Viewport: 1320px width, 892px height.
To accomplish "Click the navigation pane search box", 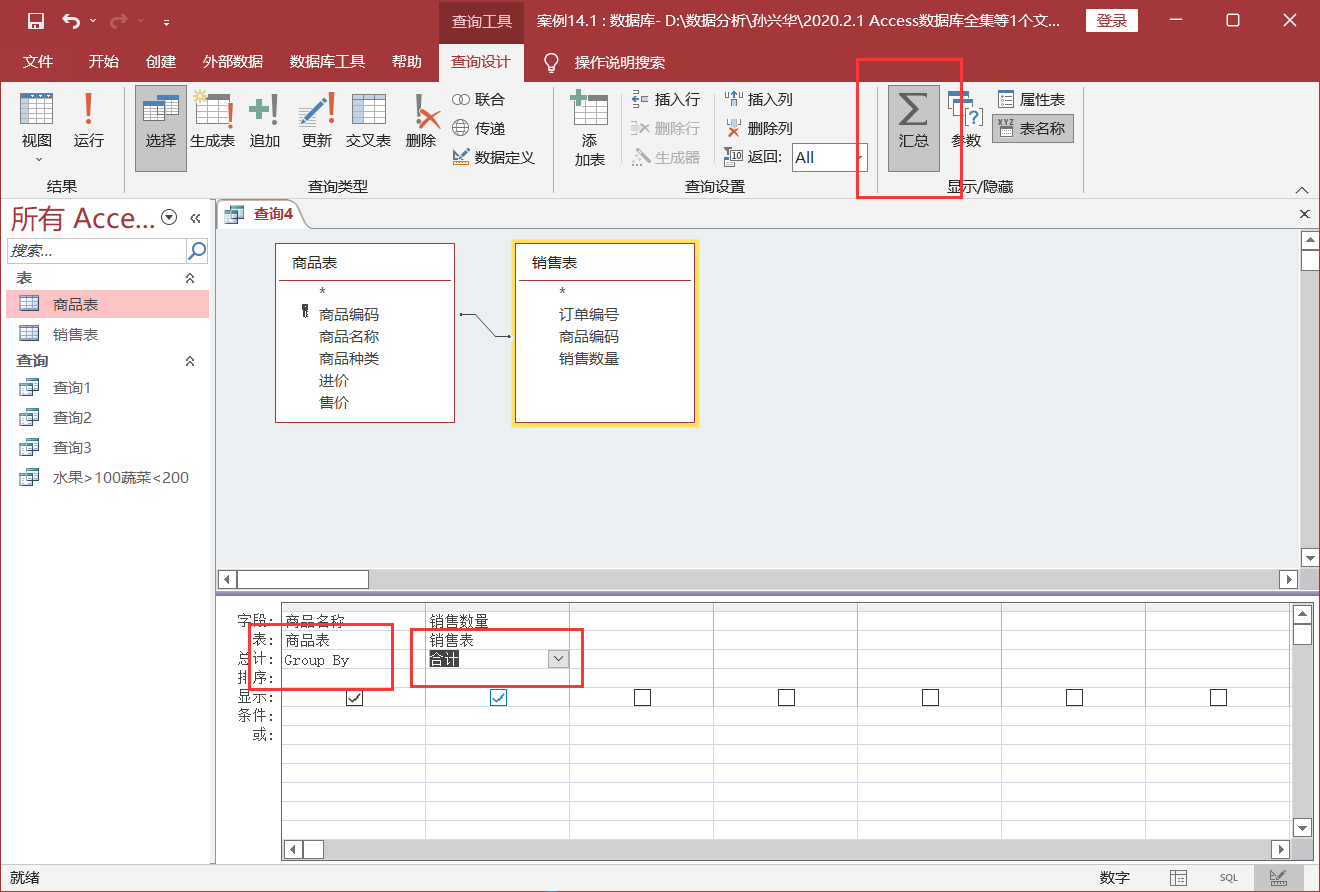I will pos(97,250).
